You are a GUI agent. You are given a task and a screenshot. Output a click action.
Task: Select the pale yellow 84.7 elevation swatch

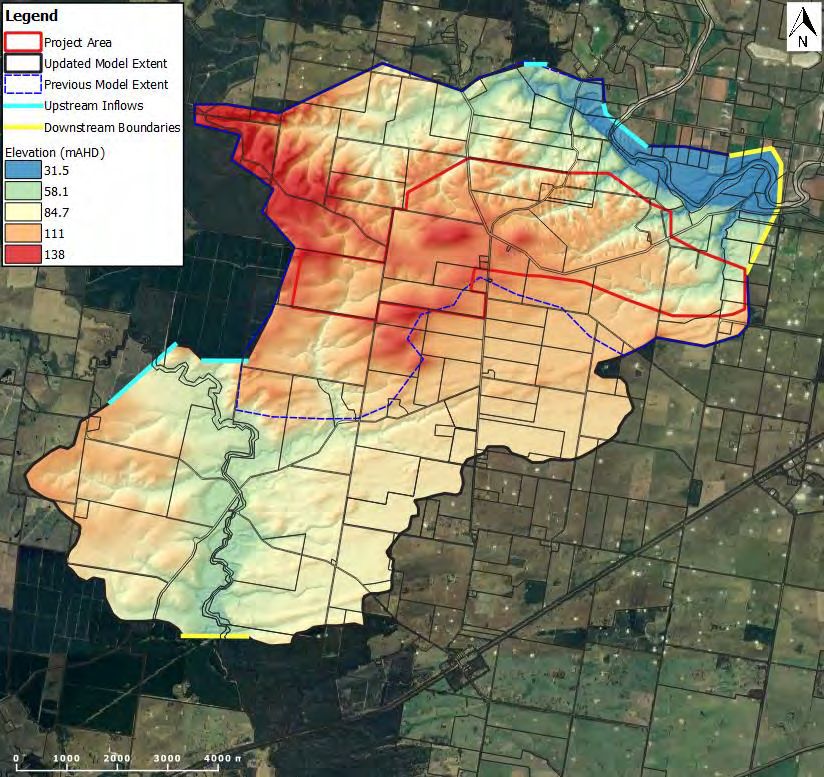pos(23,212)
